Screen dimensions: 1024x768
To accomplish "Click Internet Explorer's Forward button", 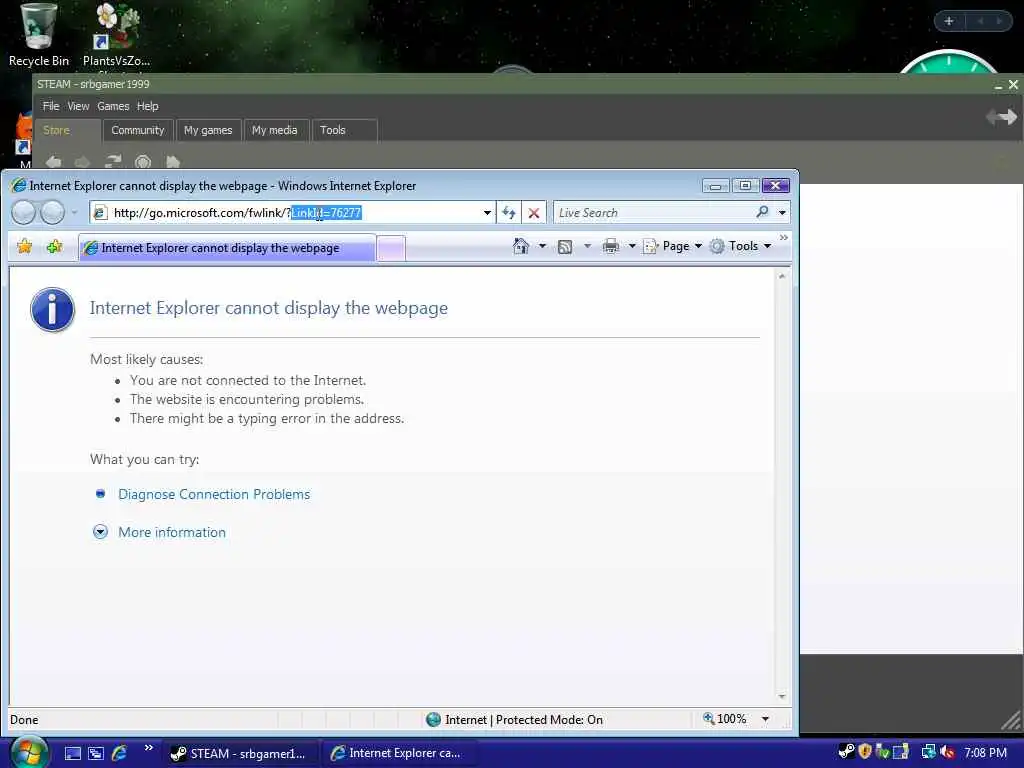I will (x=53, y=212).
